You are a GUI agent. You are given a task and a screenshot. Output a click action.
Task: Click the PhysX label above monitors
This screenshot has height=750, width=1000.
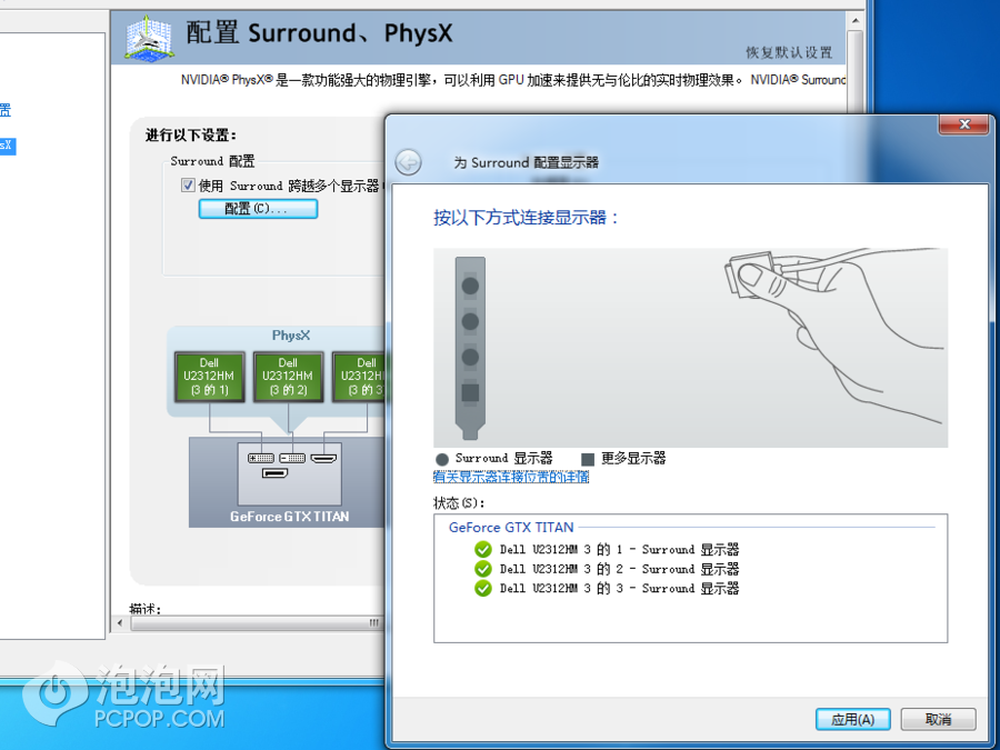pos(291,335)
